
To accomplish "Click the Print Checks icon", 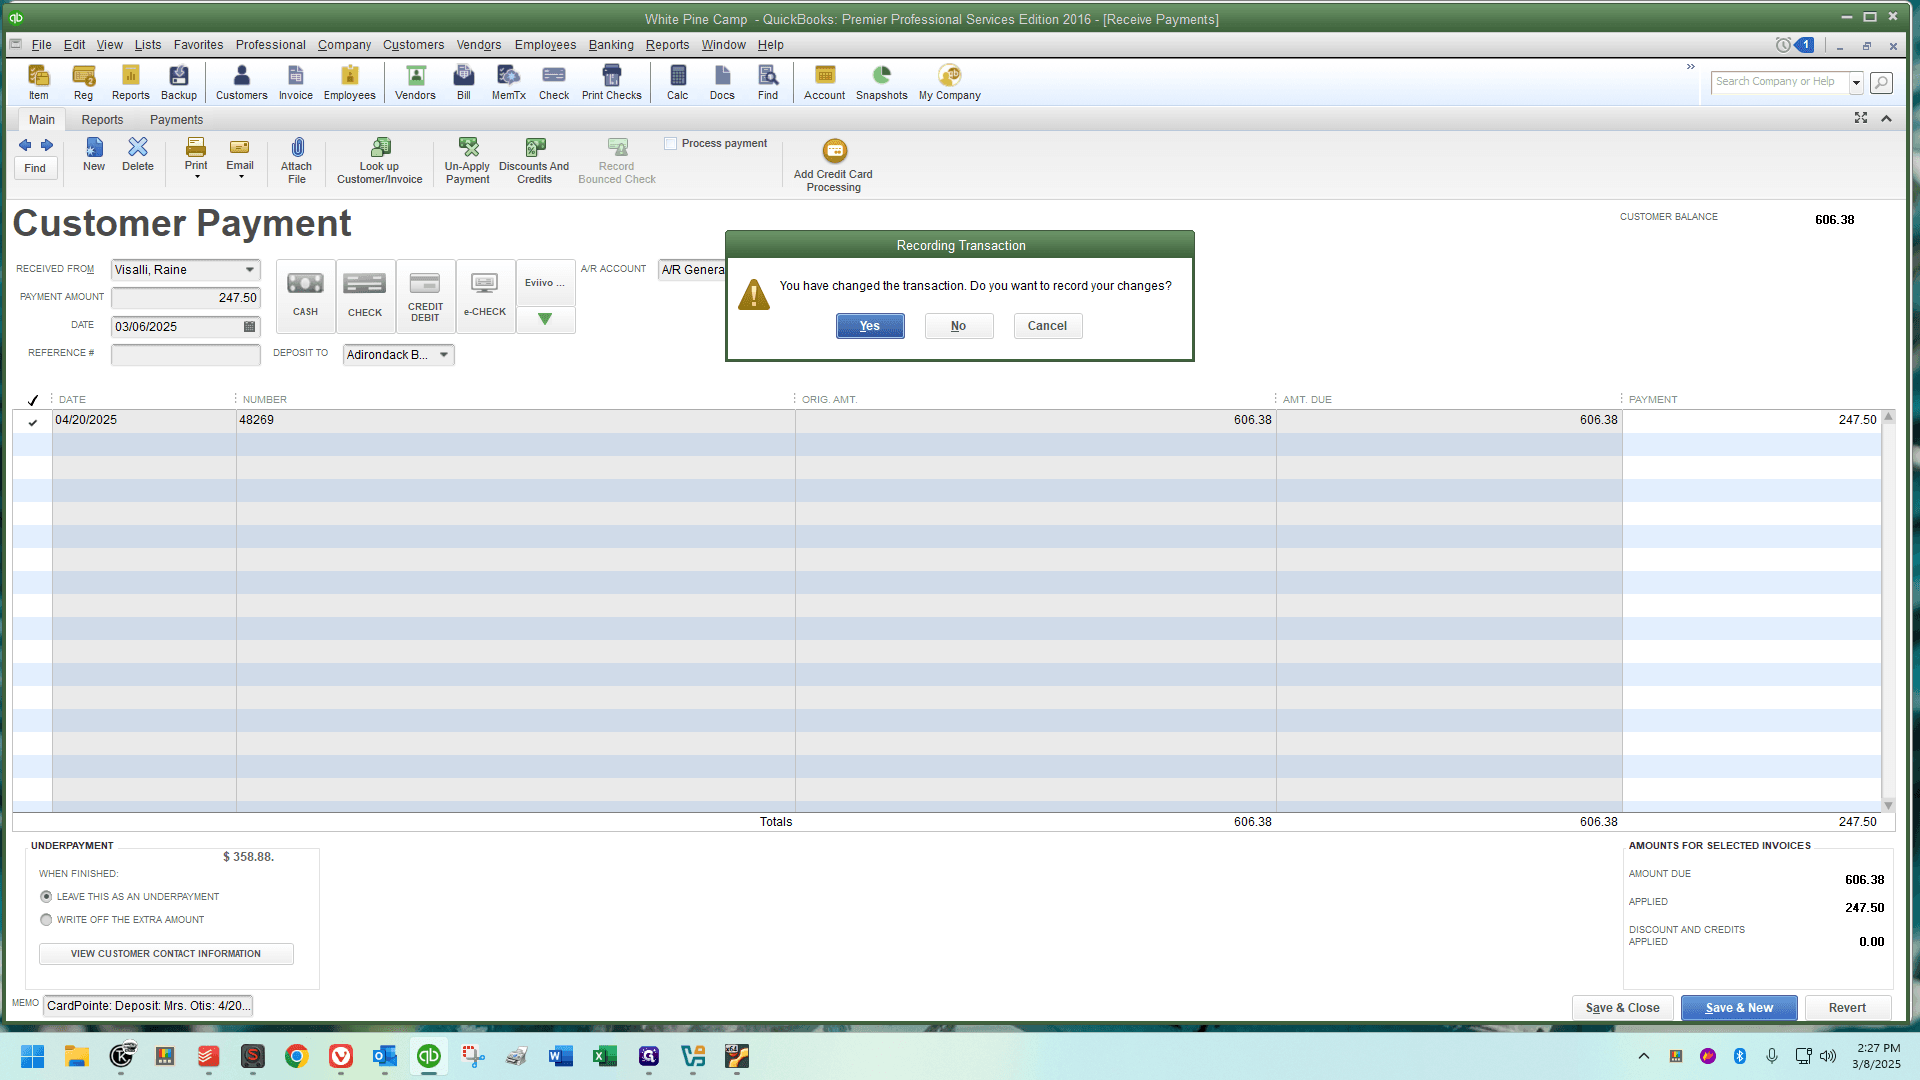I will pos(612,82).
